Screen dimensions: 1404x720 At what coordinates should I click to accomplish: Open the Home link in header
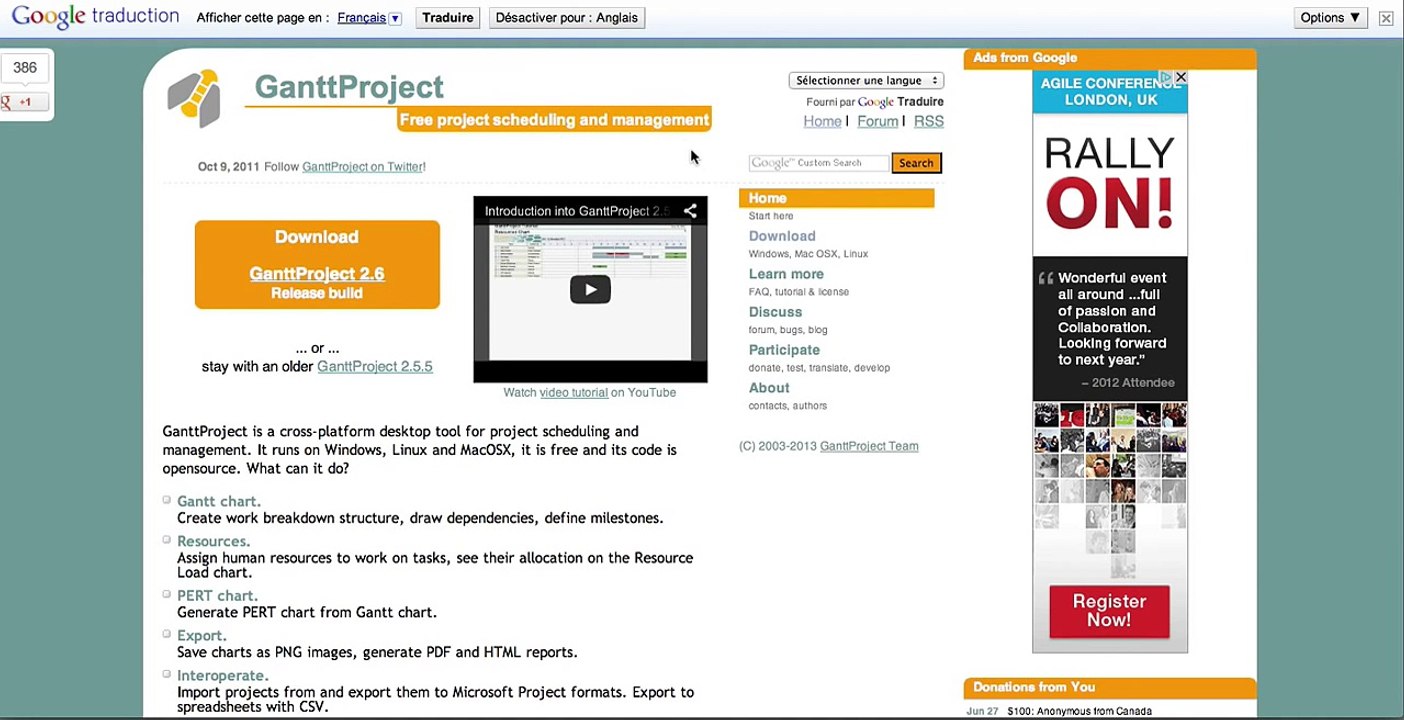point(822,121)
